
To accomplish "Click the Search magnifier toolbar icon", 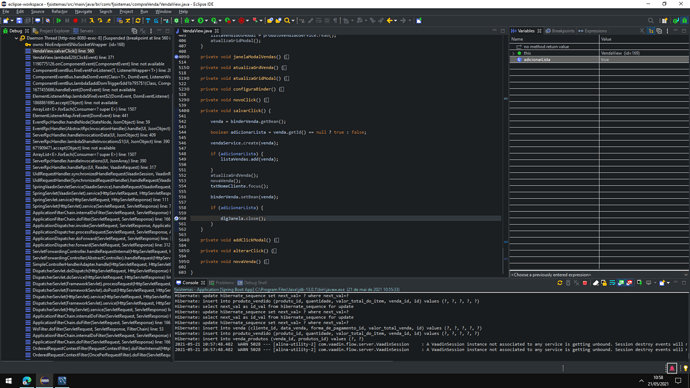I will coord(287,21).
